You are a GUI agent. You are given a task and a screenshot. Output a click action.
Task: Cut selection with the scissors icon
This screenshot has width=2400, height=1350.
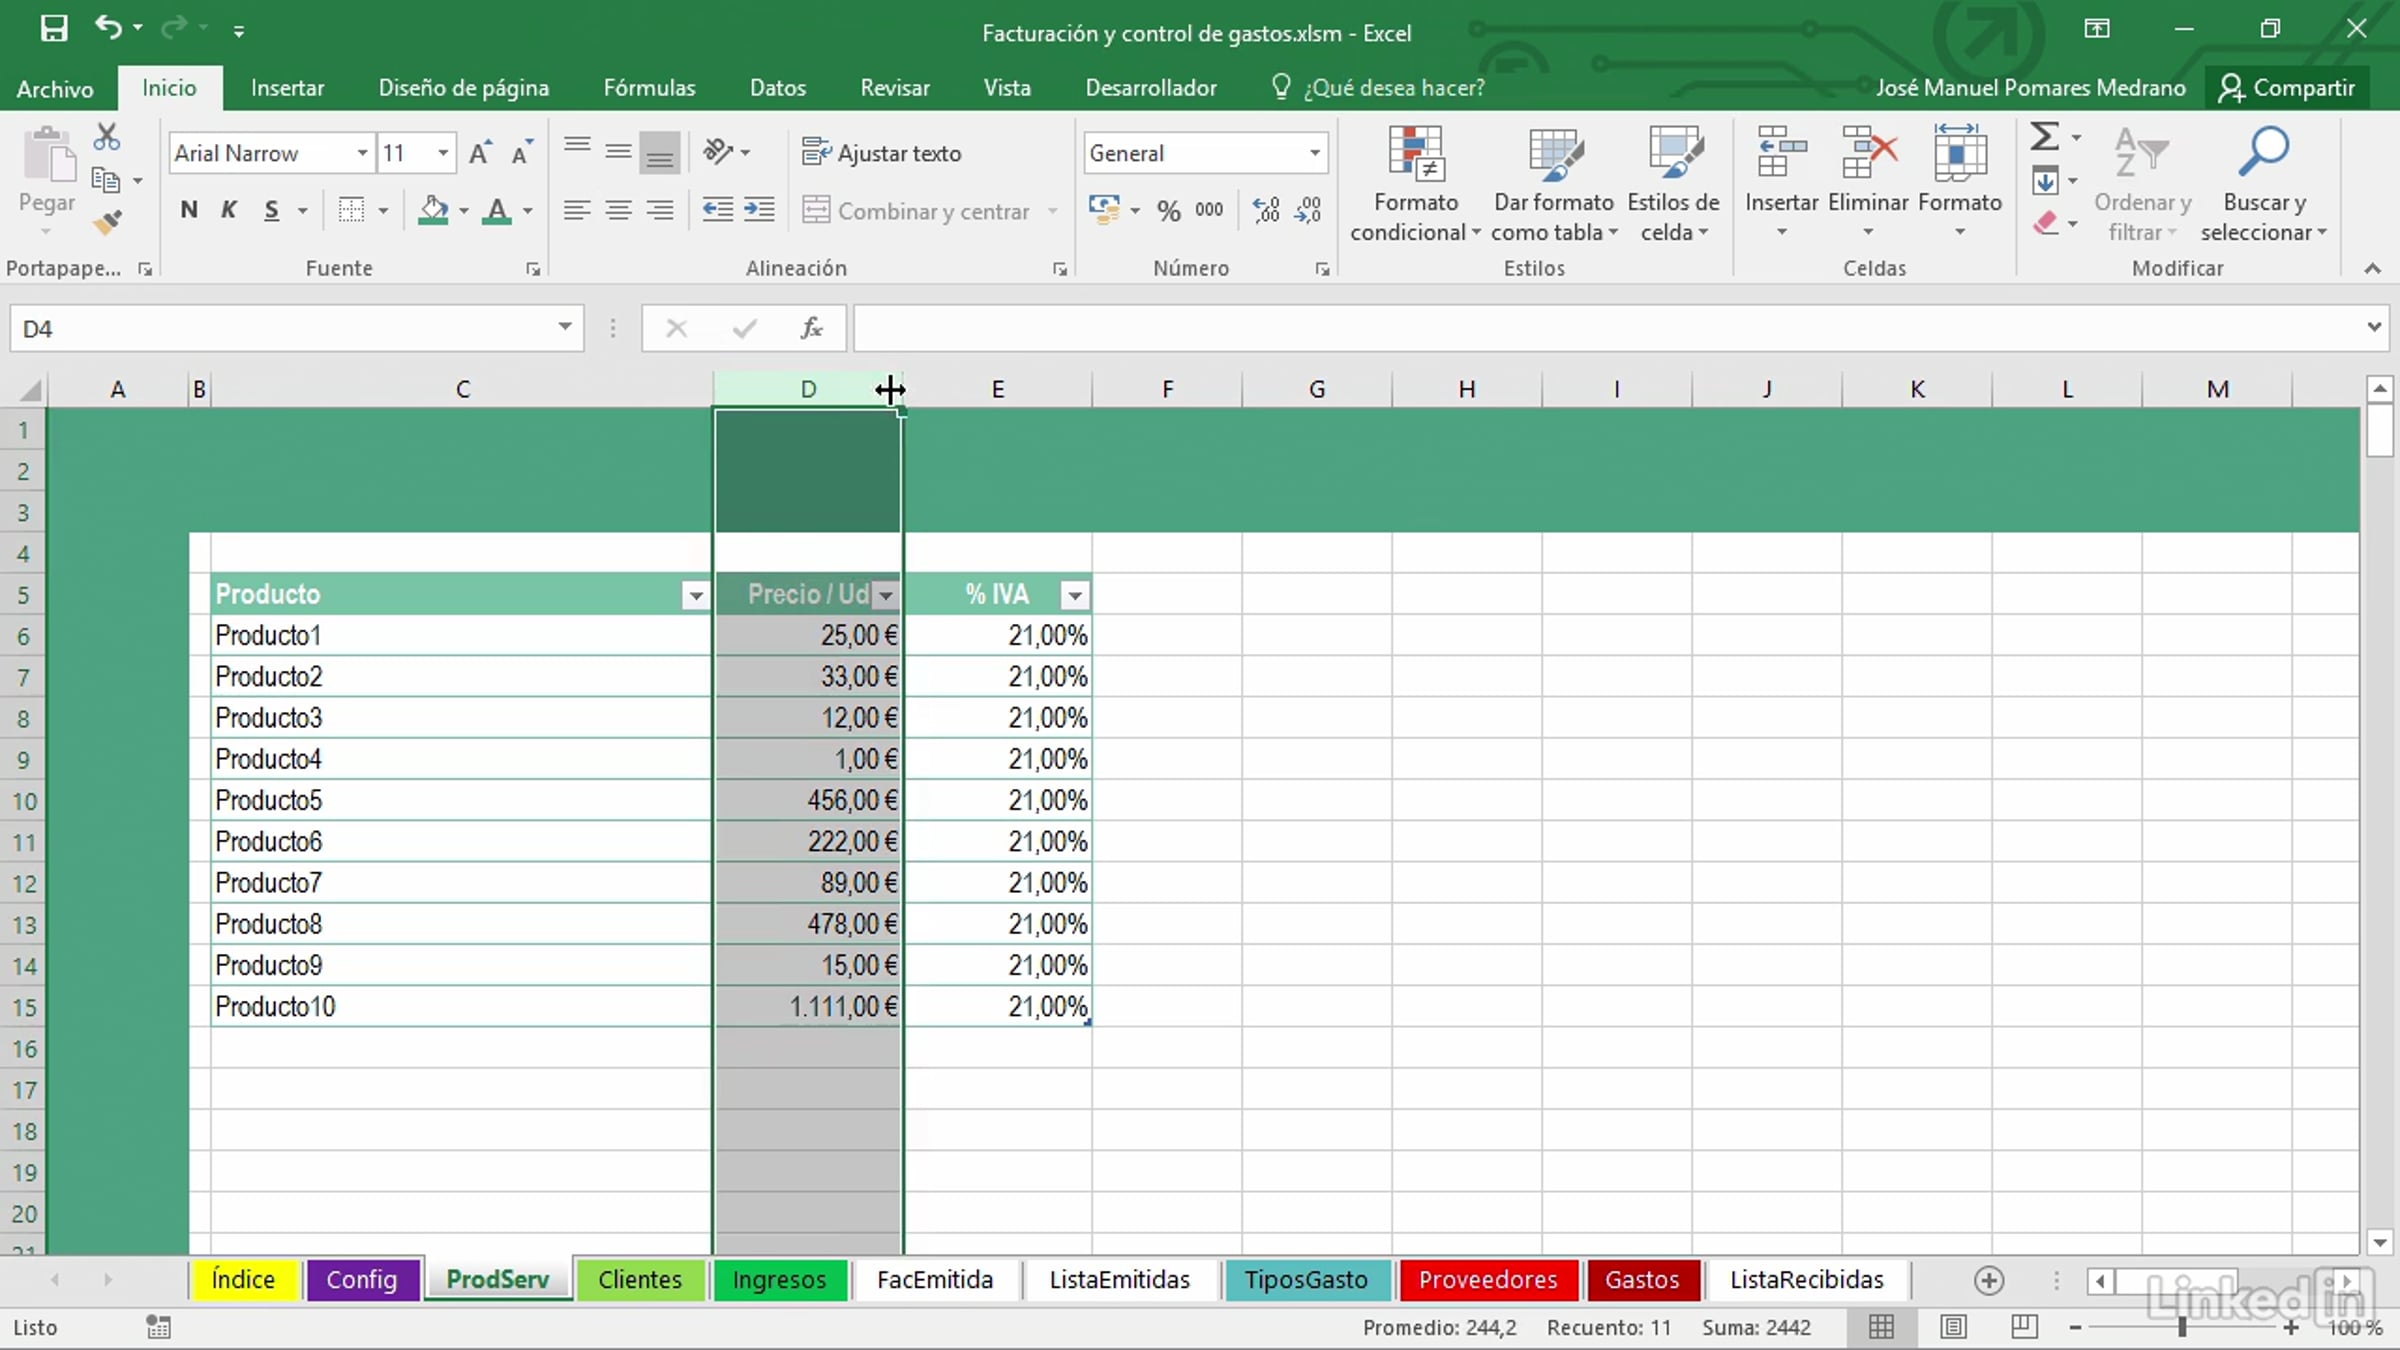(x=106, y=137)
